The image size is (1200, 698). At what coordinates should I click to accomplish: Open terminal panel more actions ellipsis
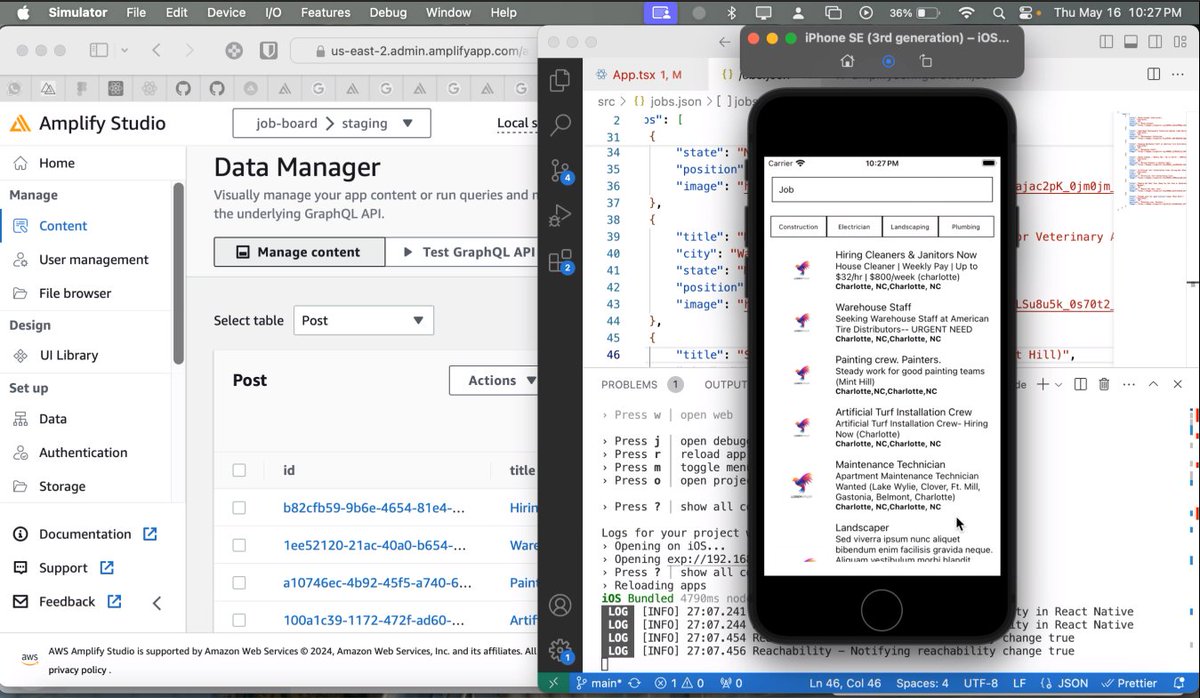[1128, 384]
